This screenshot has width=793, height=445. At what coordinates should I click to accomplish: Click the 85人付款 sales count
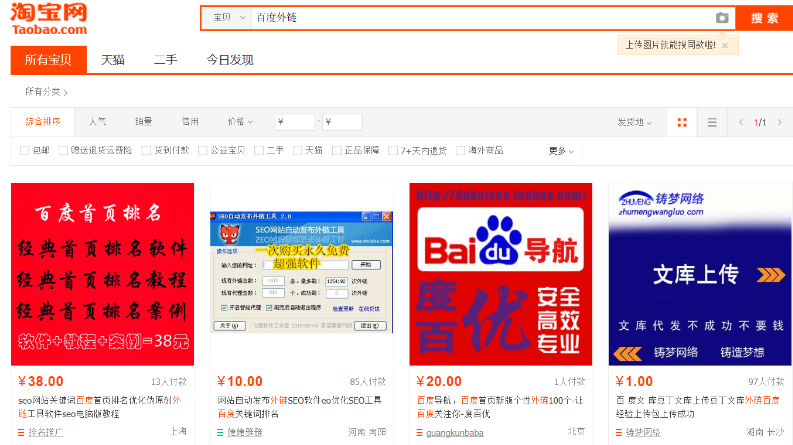368,382
